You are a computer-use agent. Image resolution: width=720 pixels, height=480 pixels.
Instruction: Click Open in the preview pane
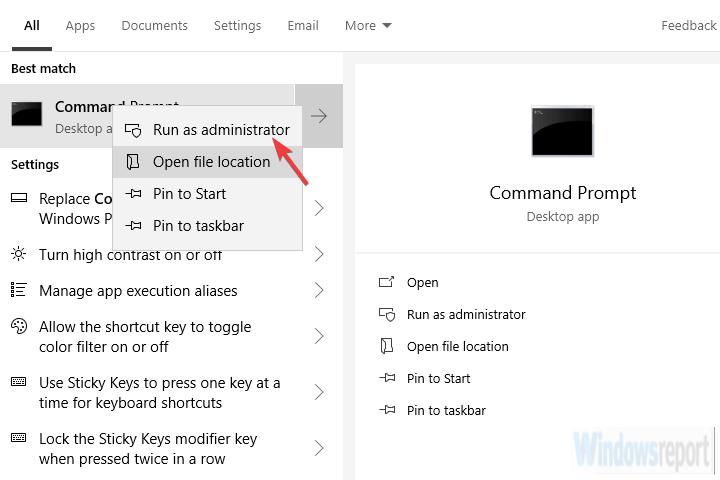(x=422, y=282)
